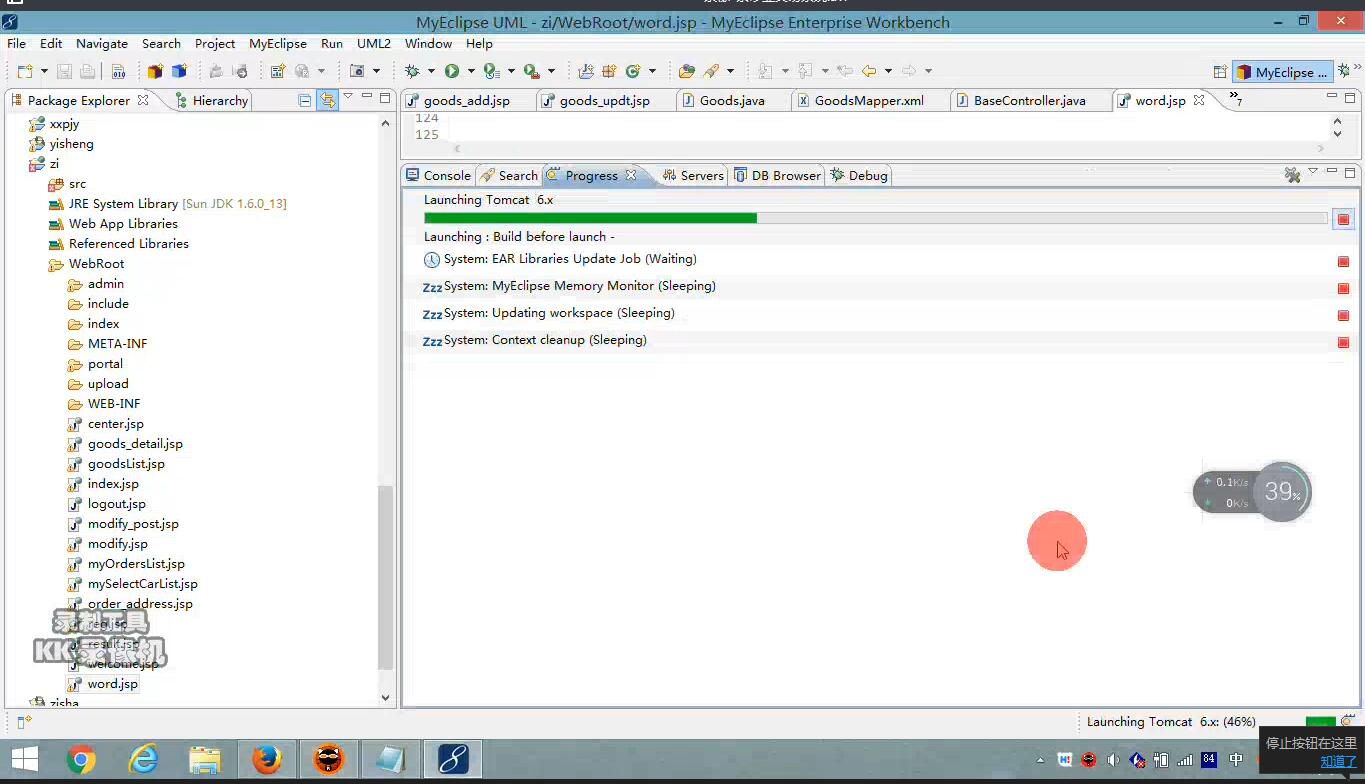Cancel the Updating workspace job
1365x784 pixels.
point(1343,315)
